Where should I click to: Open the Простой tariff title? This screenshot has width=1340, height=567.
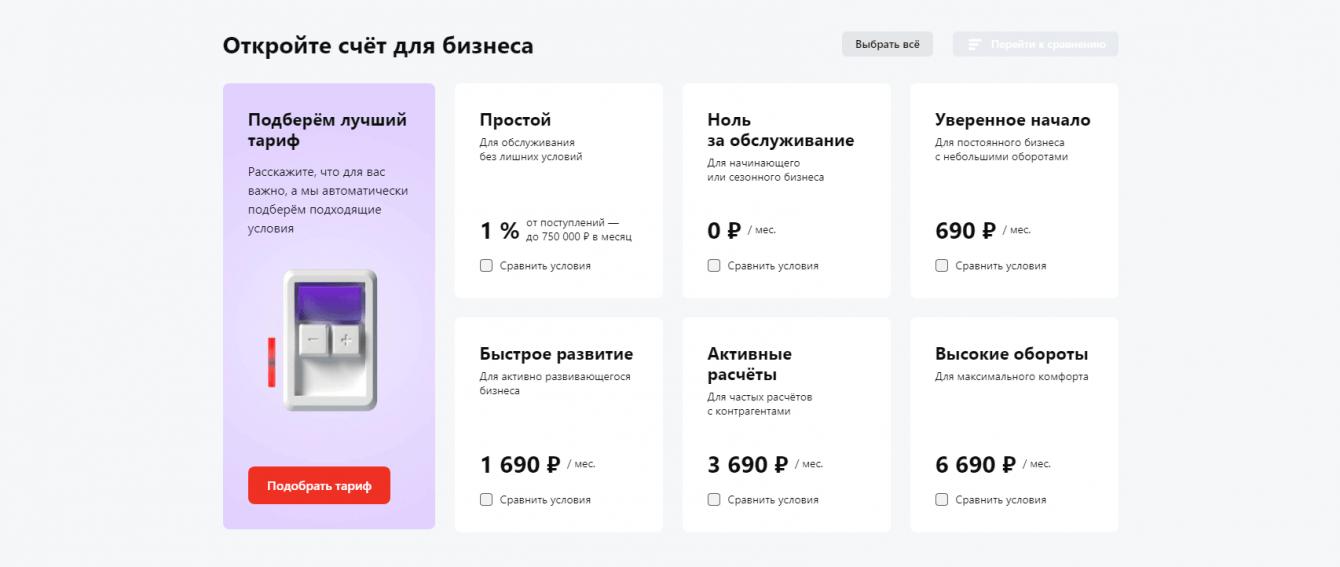[515, 120]
